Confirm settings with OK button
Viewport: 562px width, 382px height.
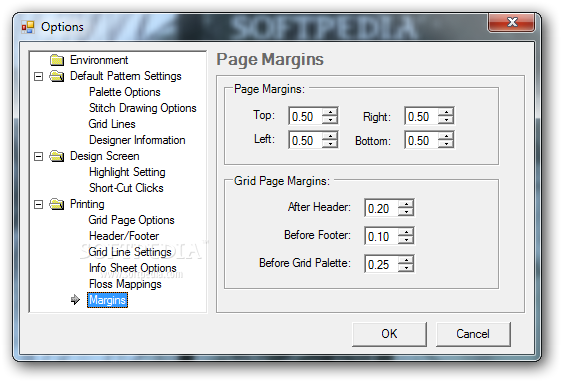[x=389, y=334]
